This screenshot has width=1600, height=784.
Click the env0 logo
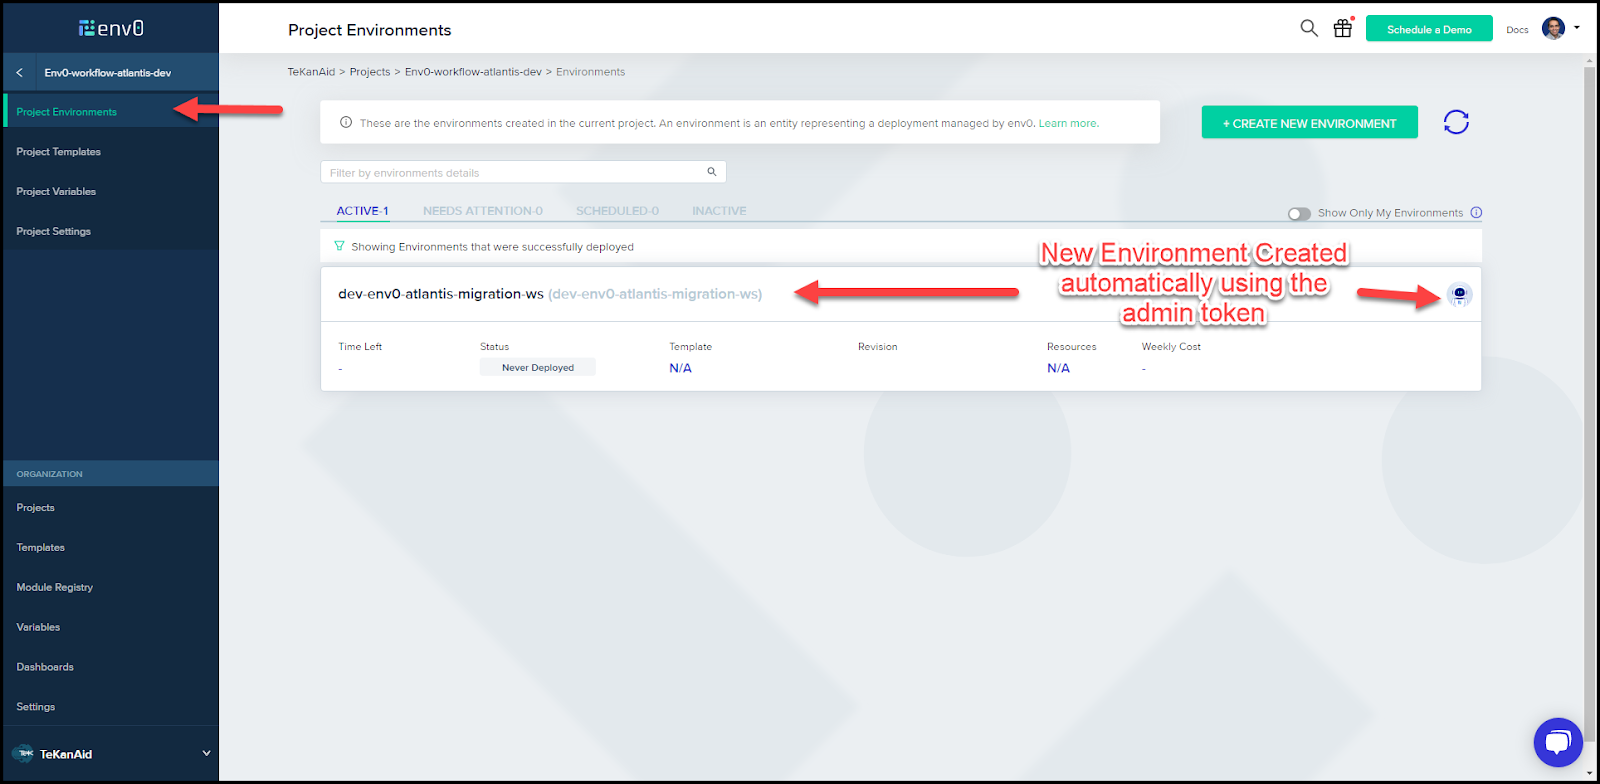click(x=111, y=28)
